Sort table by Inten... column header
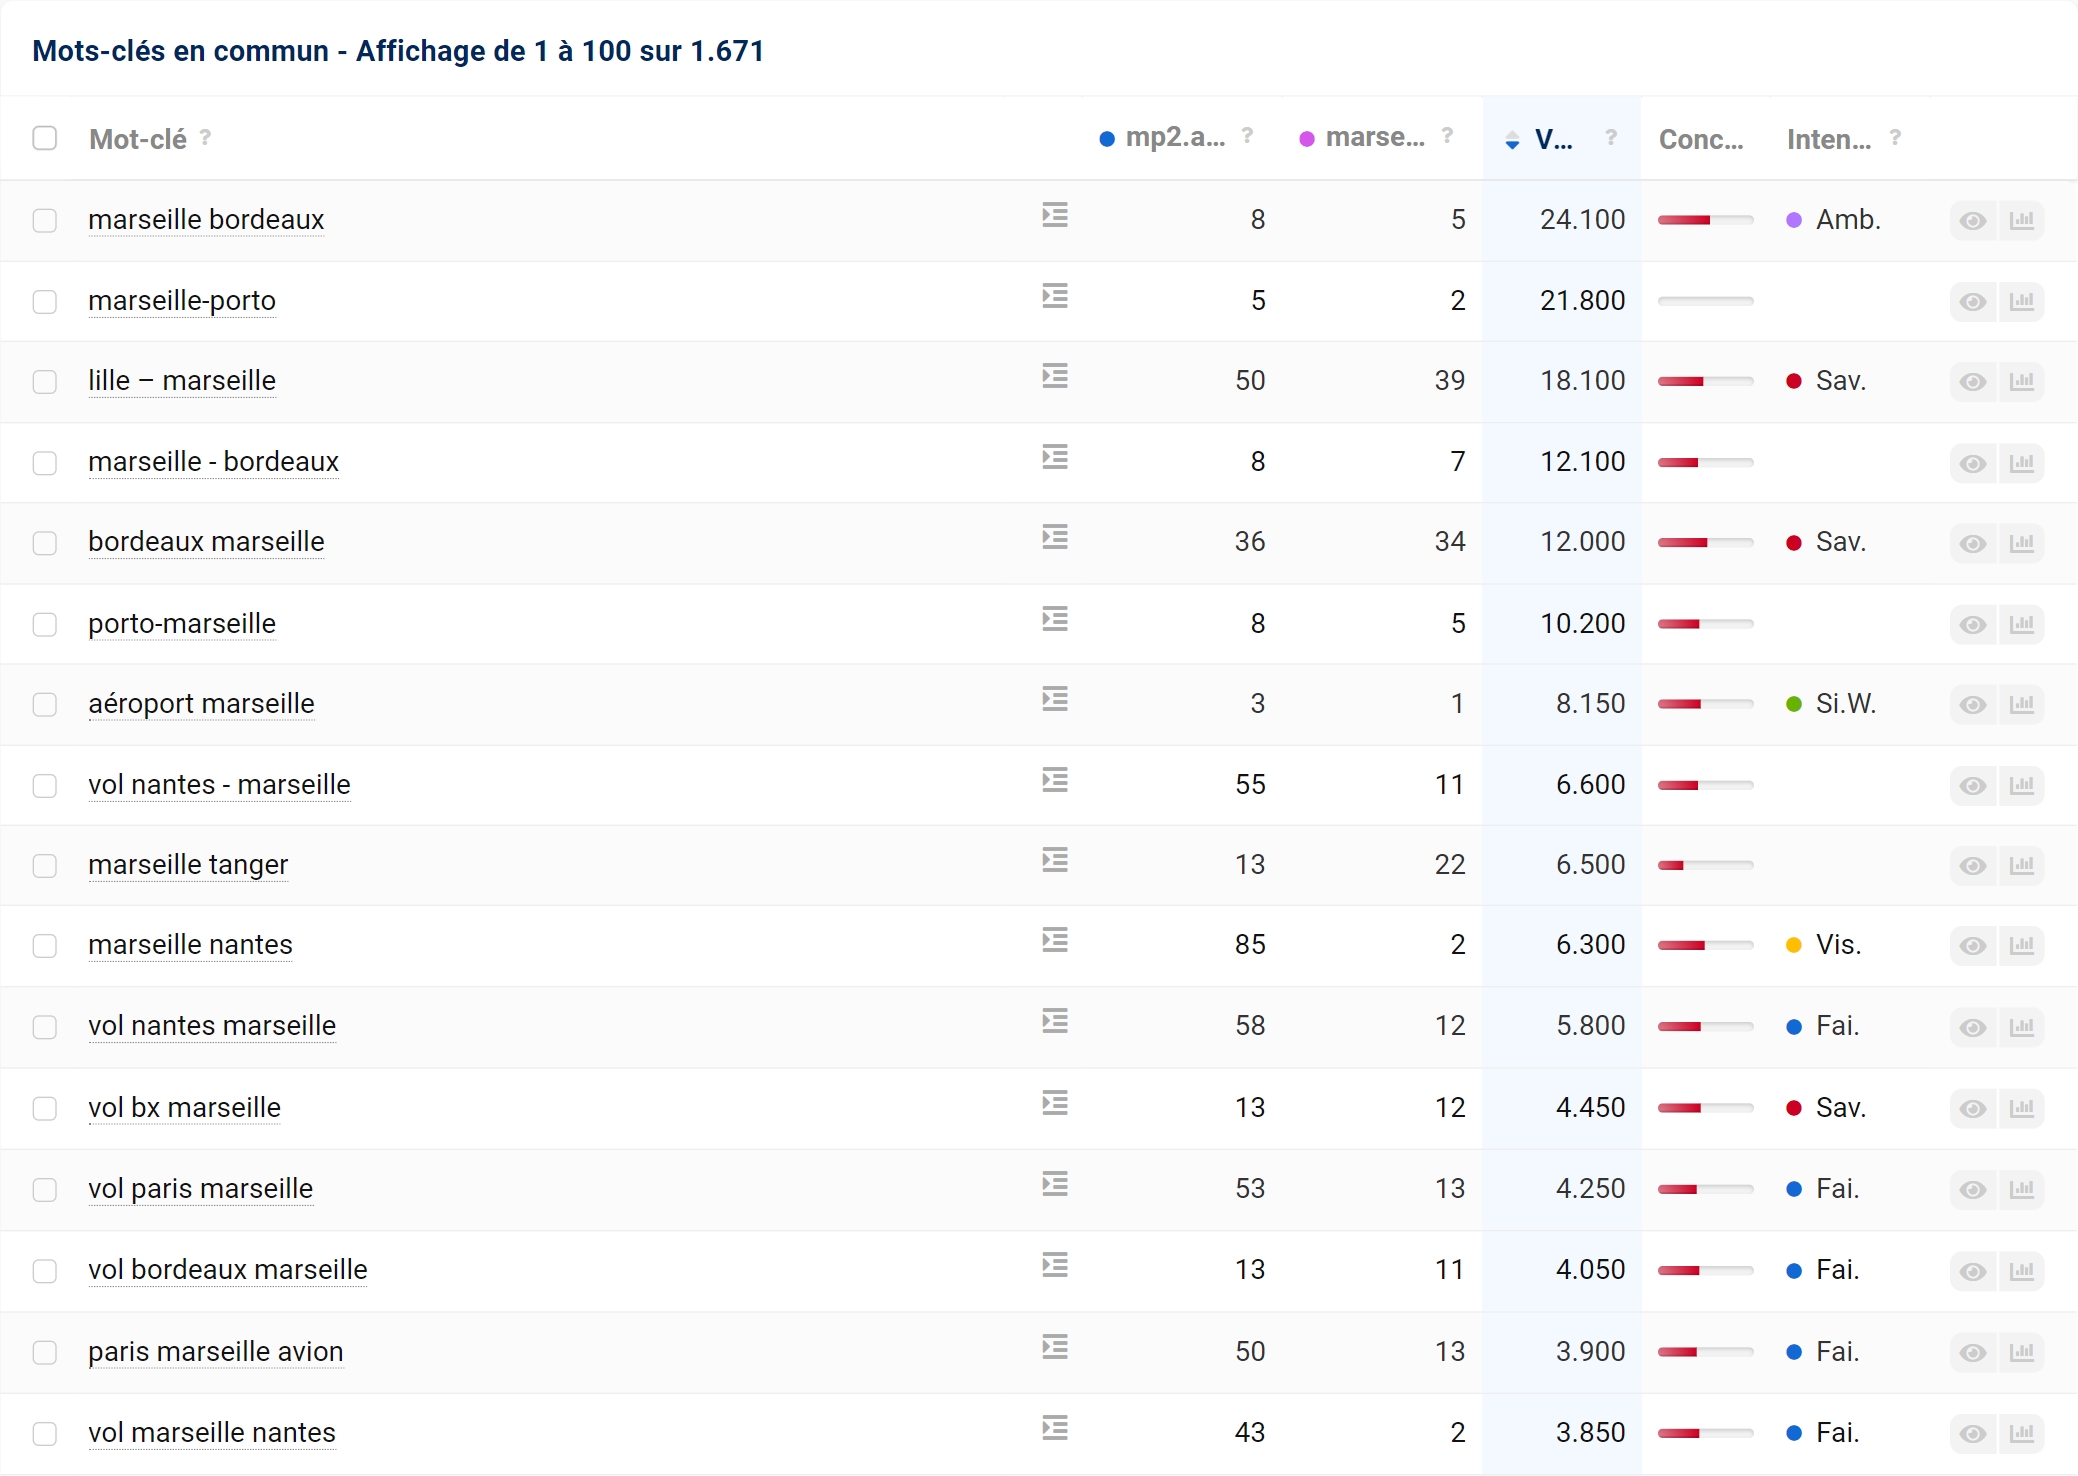The height and width of the screenshot is (1476, 2078). [1829, 139]
